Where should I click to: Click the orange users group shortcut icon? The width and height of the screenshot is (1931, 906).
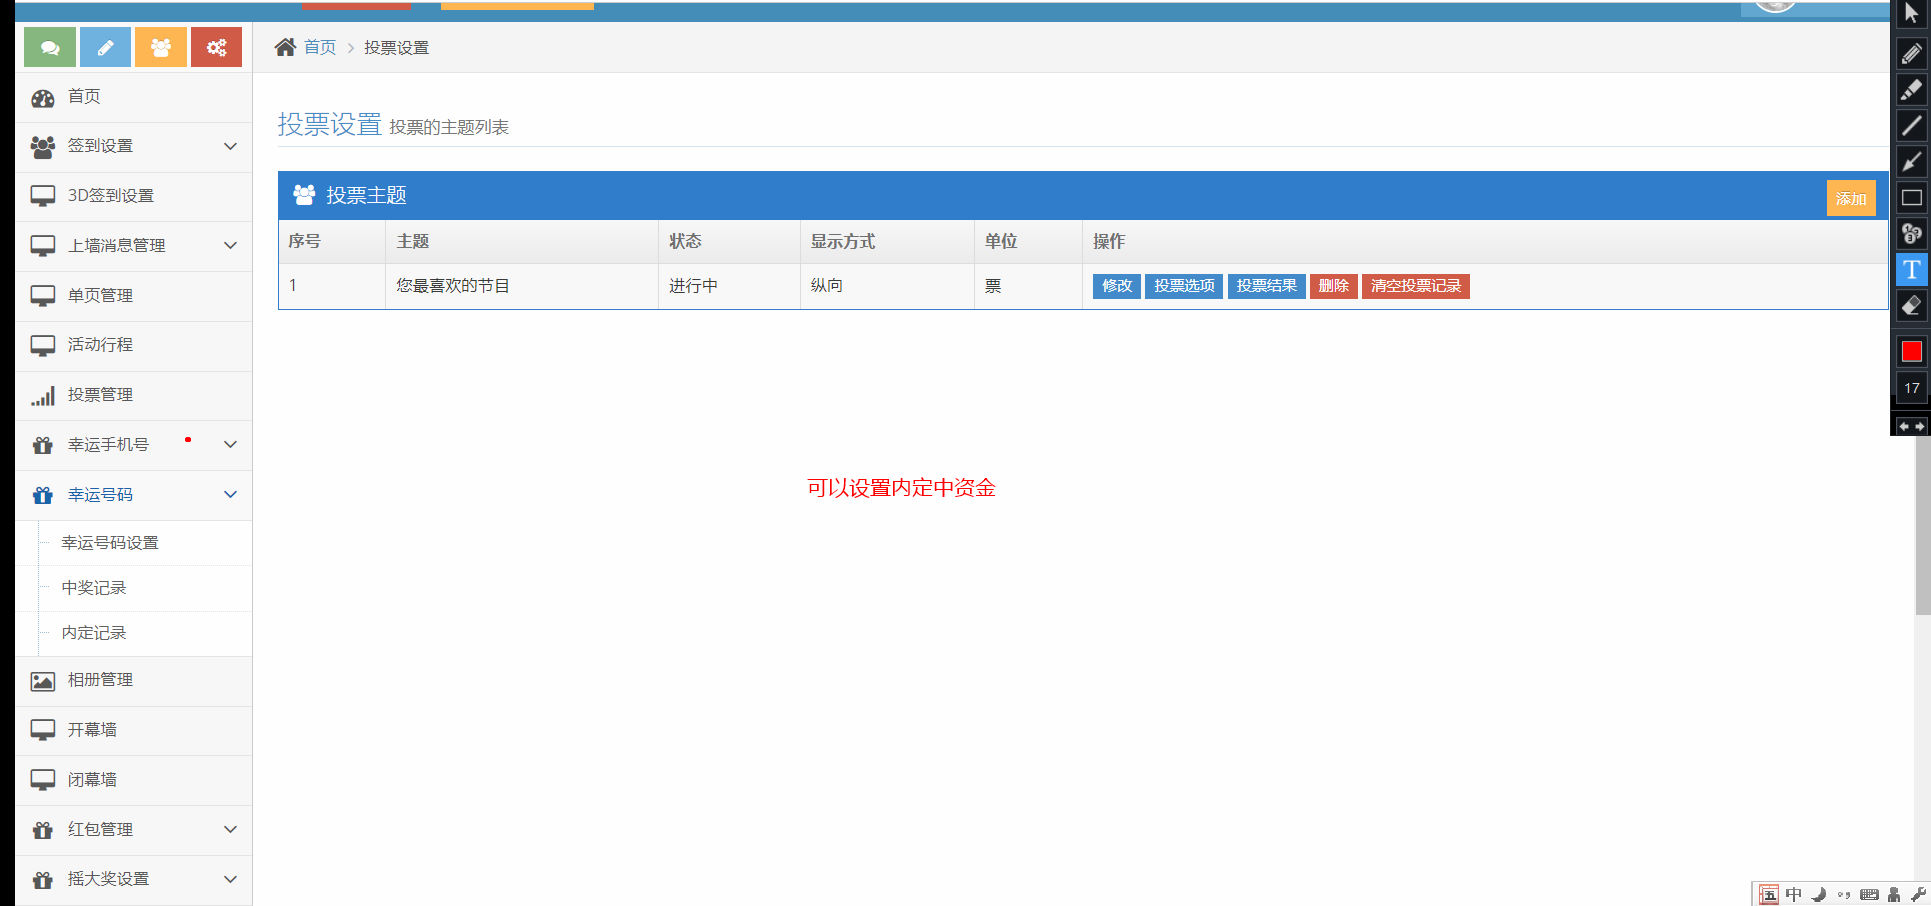click(x=160, y=48)
